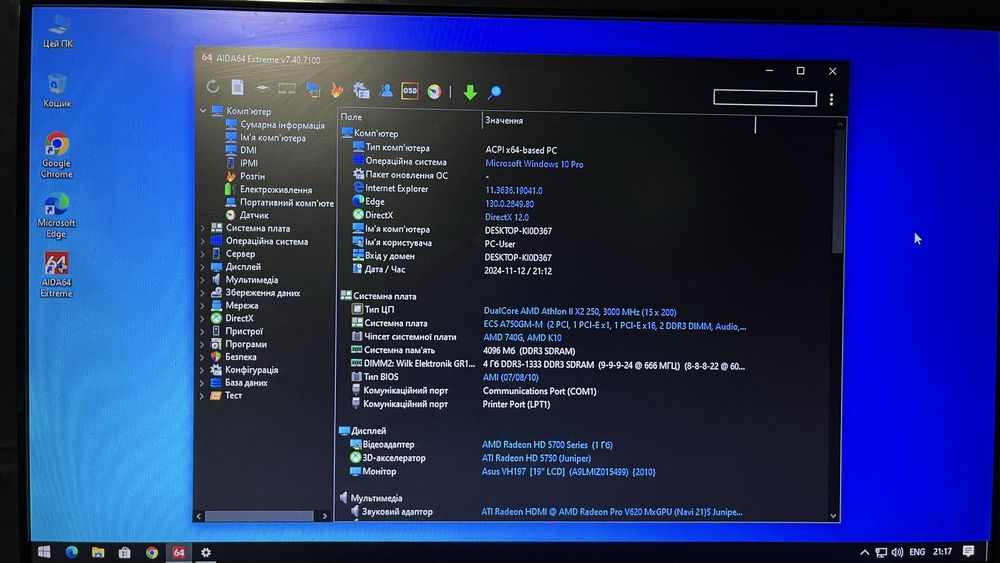1000x563 pixels.
Task: Open the three-dot menu in AIDA64
Action: (x=831, y=99)
